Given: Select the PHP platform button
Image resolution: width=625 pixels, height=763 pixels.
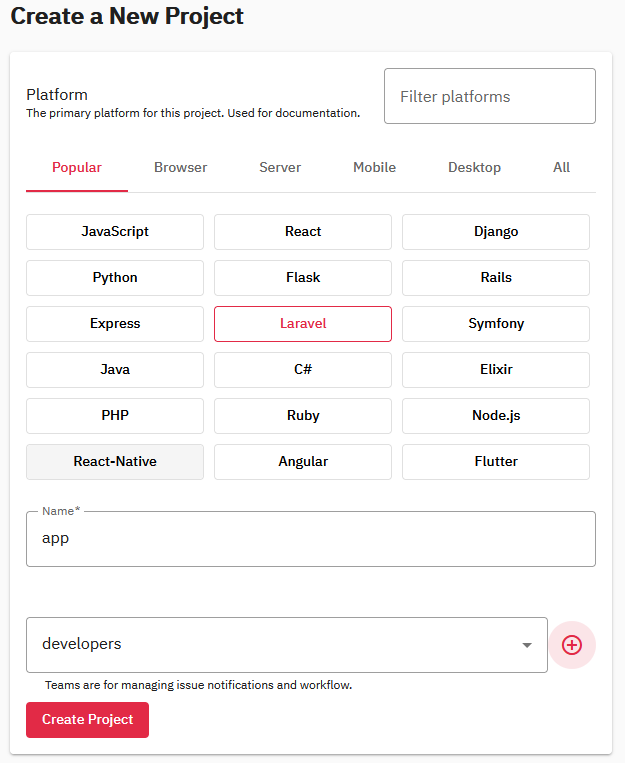Looking at the screenshot, I should point(115,416).
